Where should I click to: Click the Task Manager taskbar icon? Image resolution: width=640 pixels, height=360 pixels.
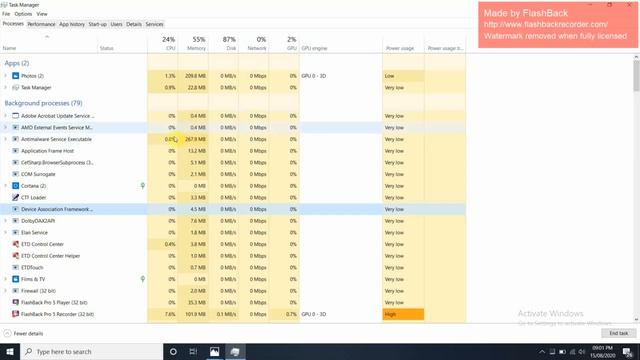[235, 351]
